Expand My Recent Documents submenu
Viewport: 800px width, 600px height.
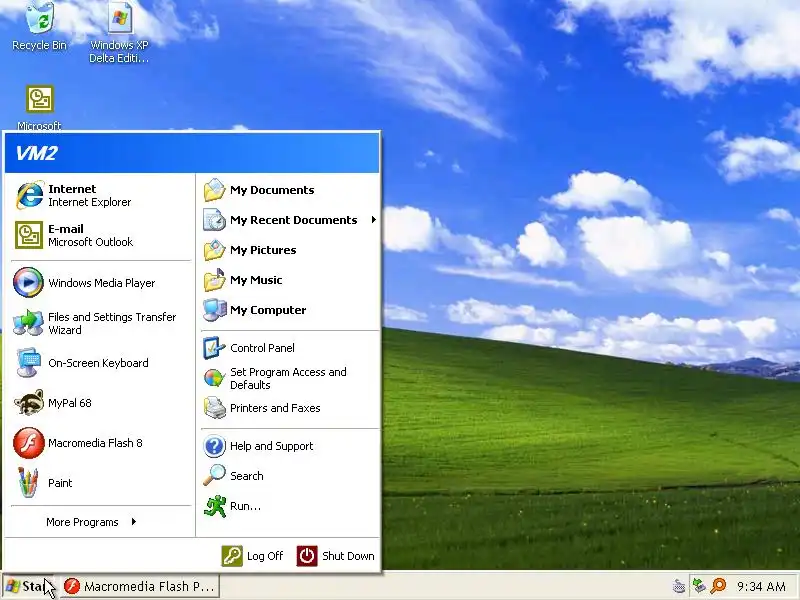[x=290, y=220]
